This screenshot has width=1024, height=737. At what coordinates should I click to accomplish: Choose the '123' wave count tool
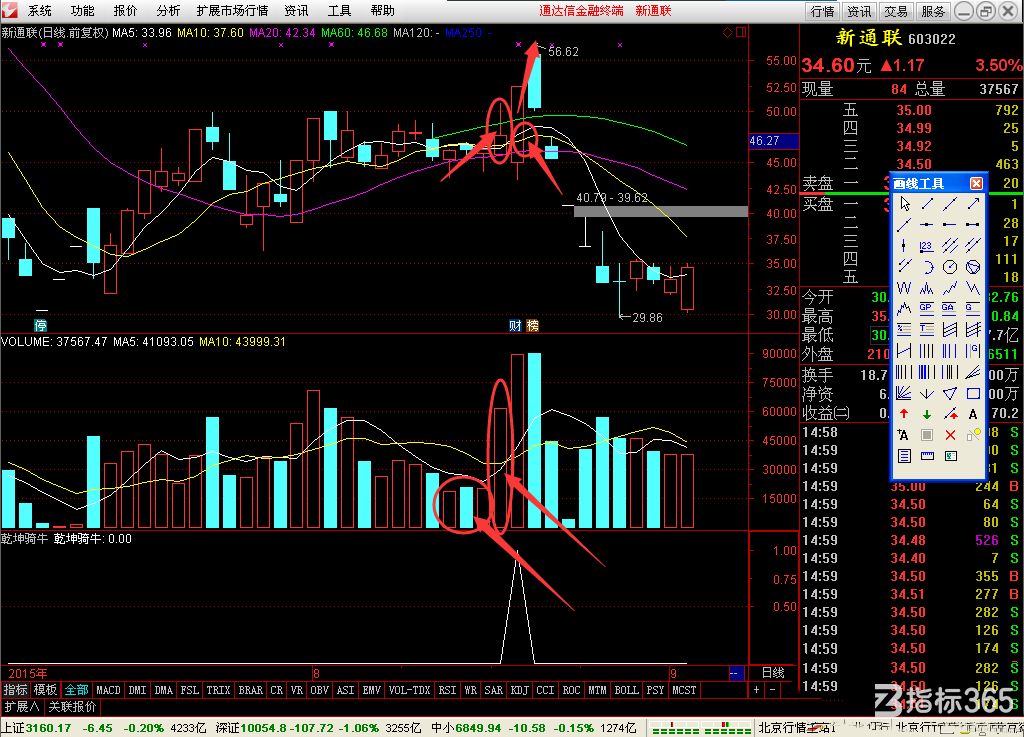[x=927, y=246]
